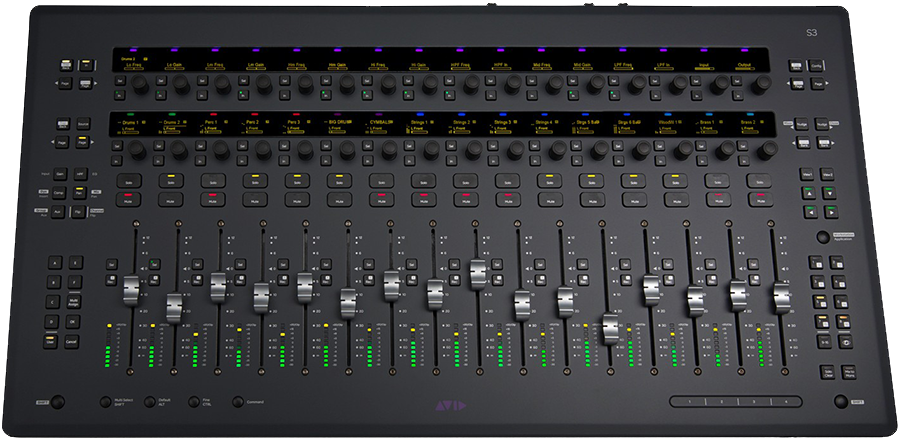
Task: Hit Sel beside the Lm Freq knob
Action: 203,81
